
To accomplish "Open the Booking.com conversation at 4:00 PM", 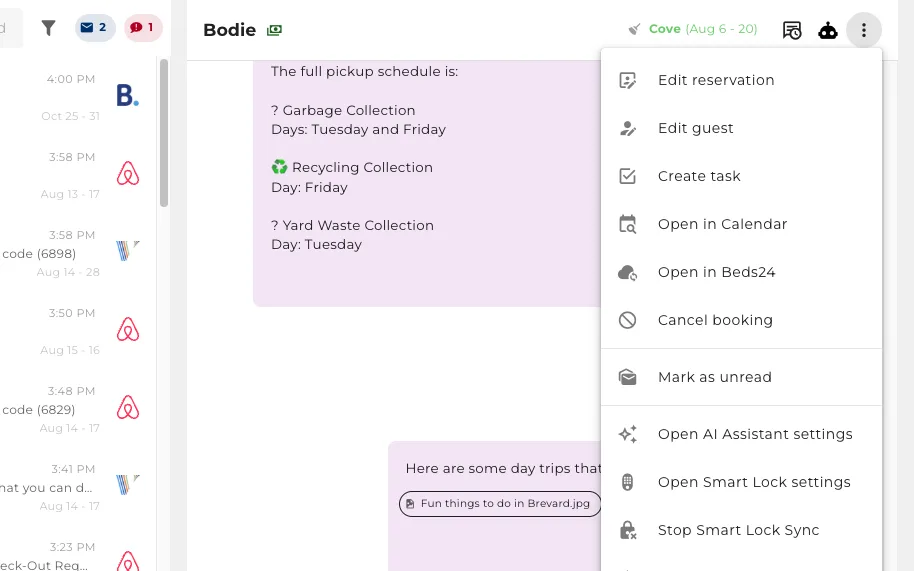I will point(76,97).
